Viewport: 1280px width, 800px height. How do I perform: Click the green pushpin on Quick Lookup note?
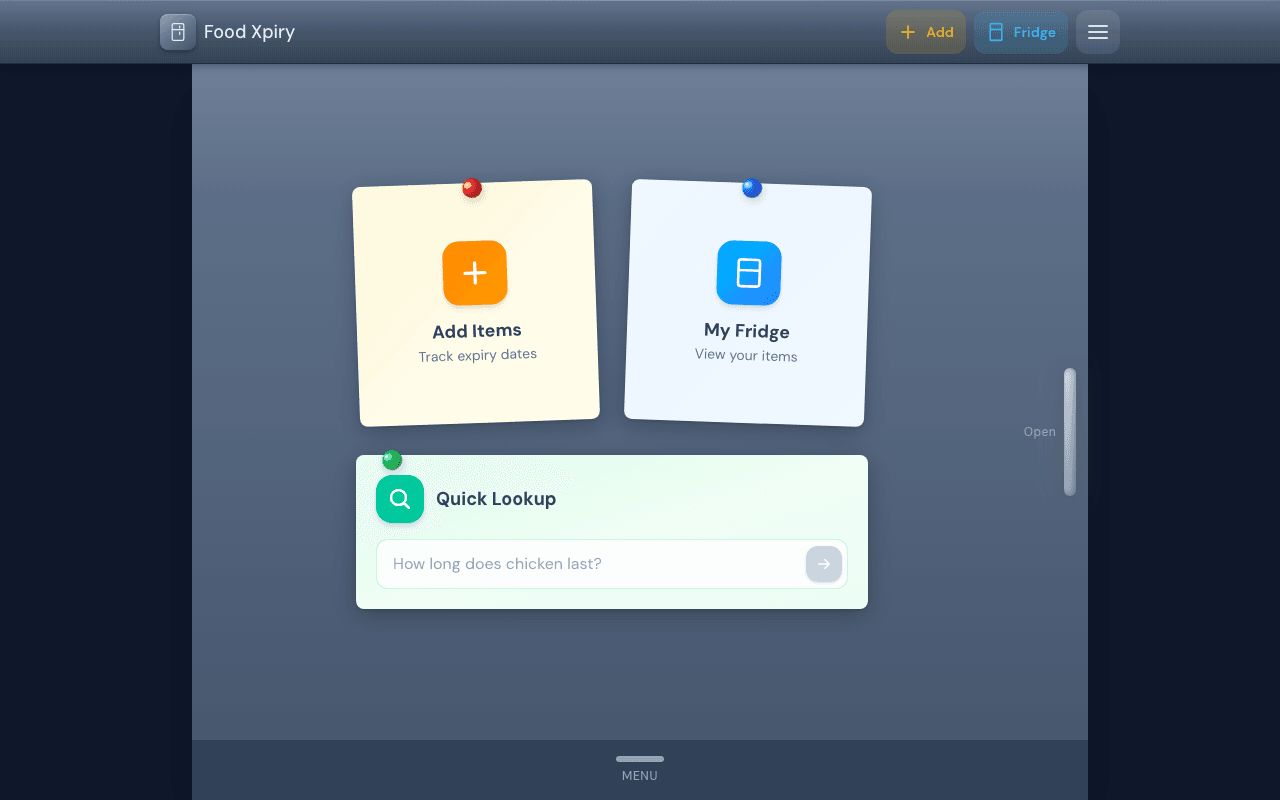pos(392,460)
